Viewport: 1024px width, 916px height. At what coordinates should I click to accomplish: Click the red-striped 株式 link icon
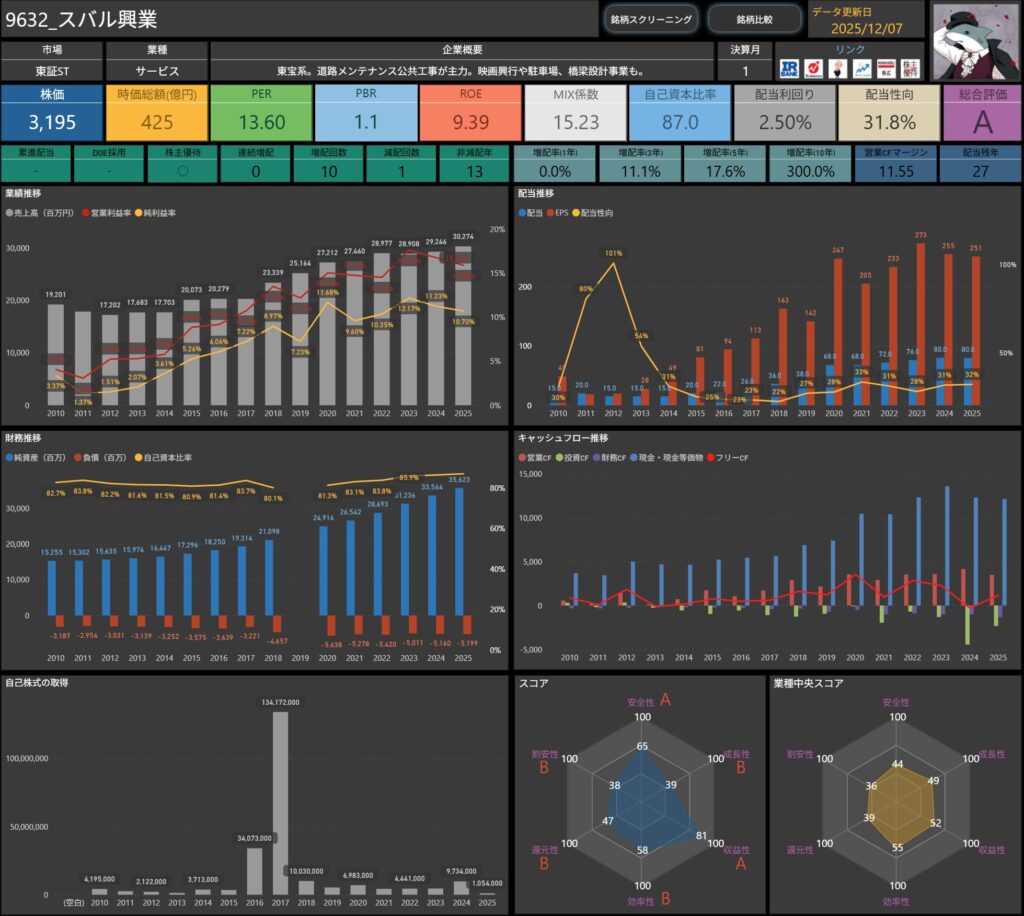[x=885, y=68]
